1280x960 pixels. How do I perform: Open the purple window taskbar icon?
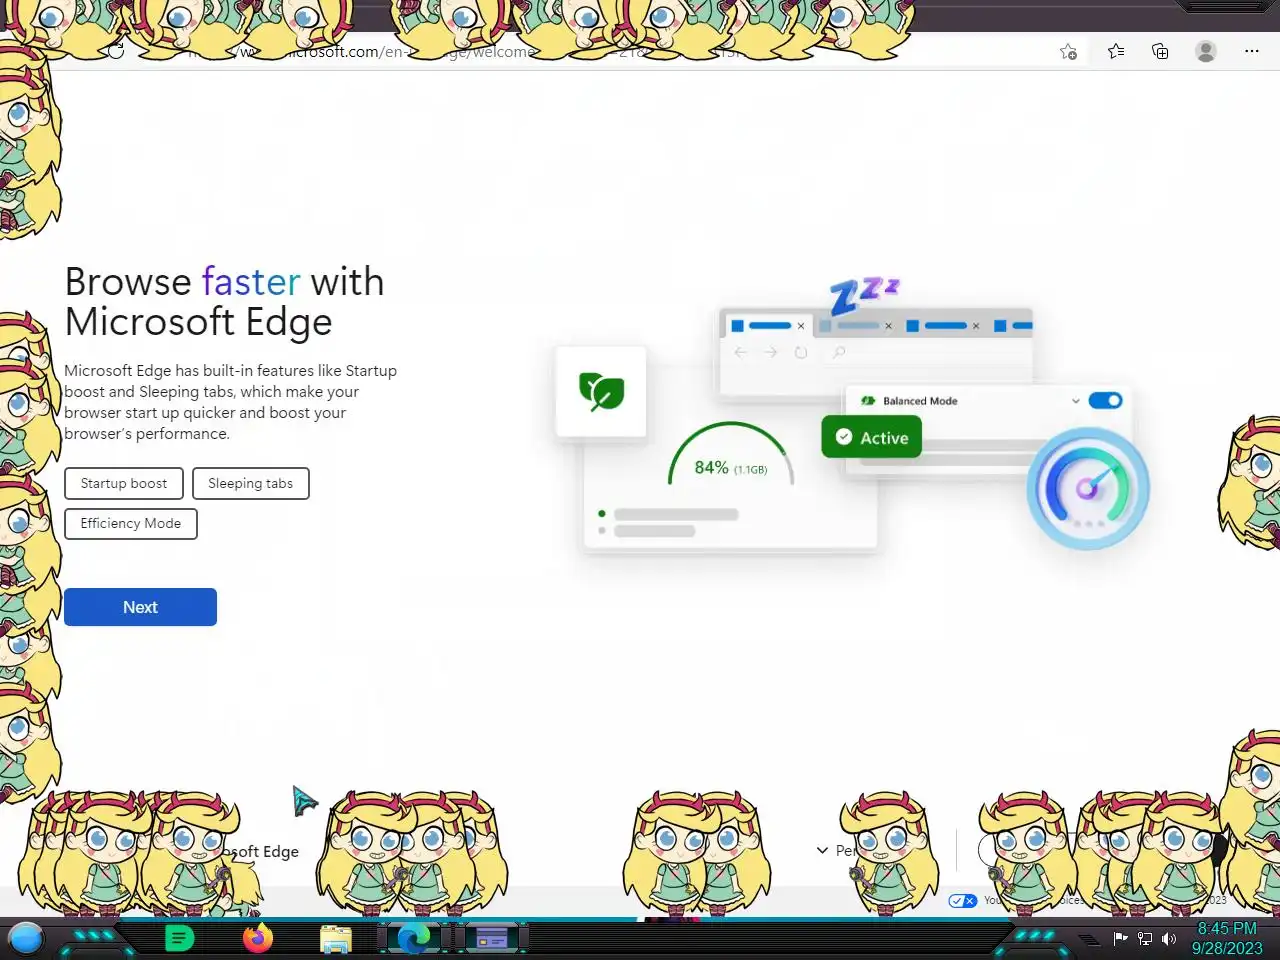coord(491,938)
